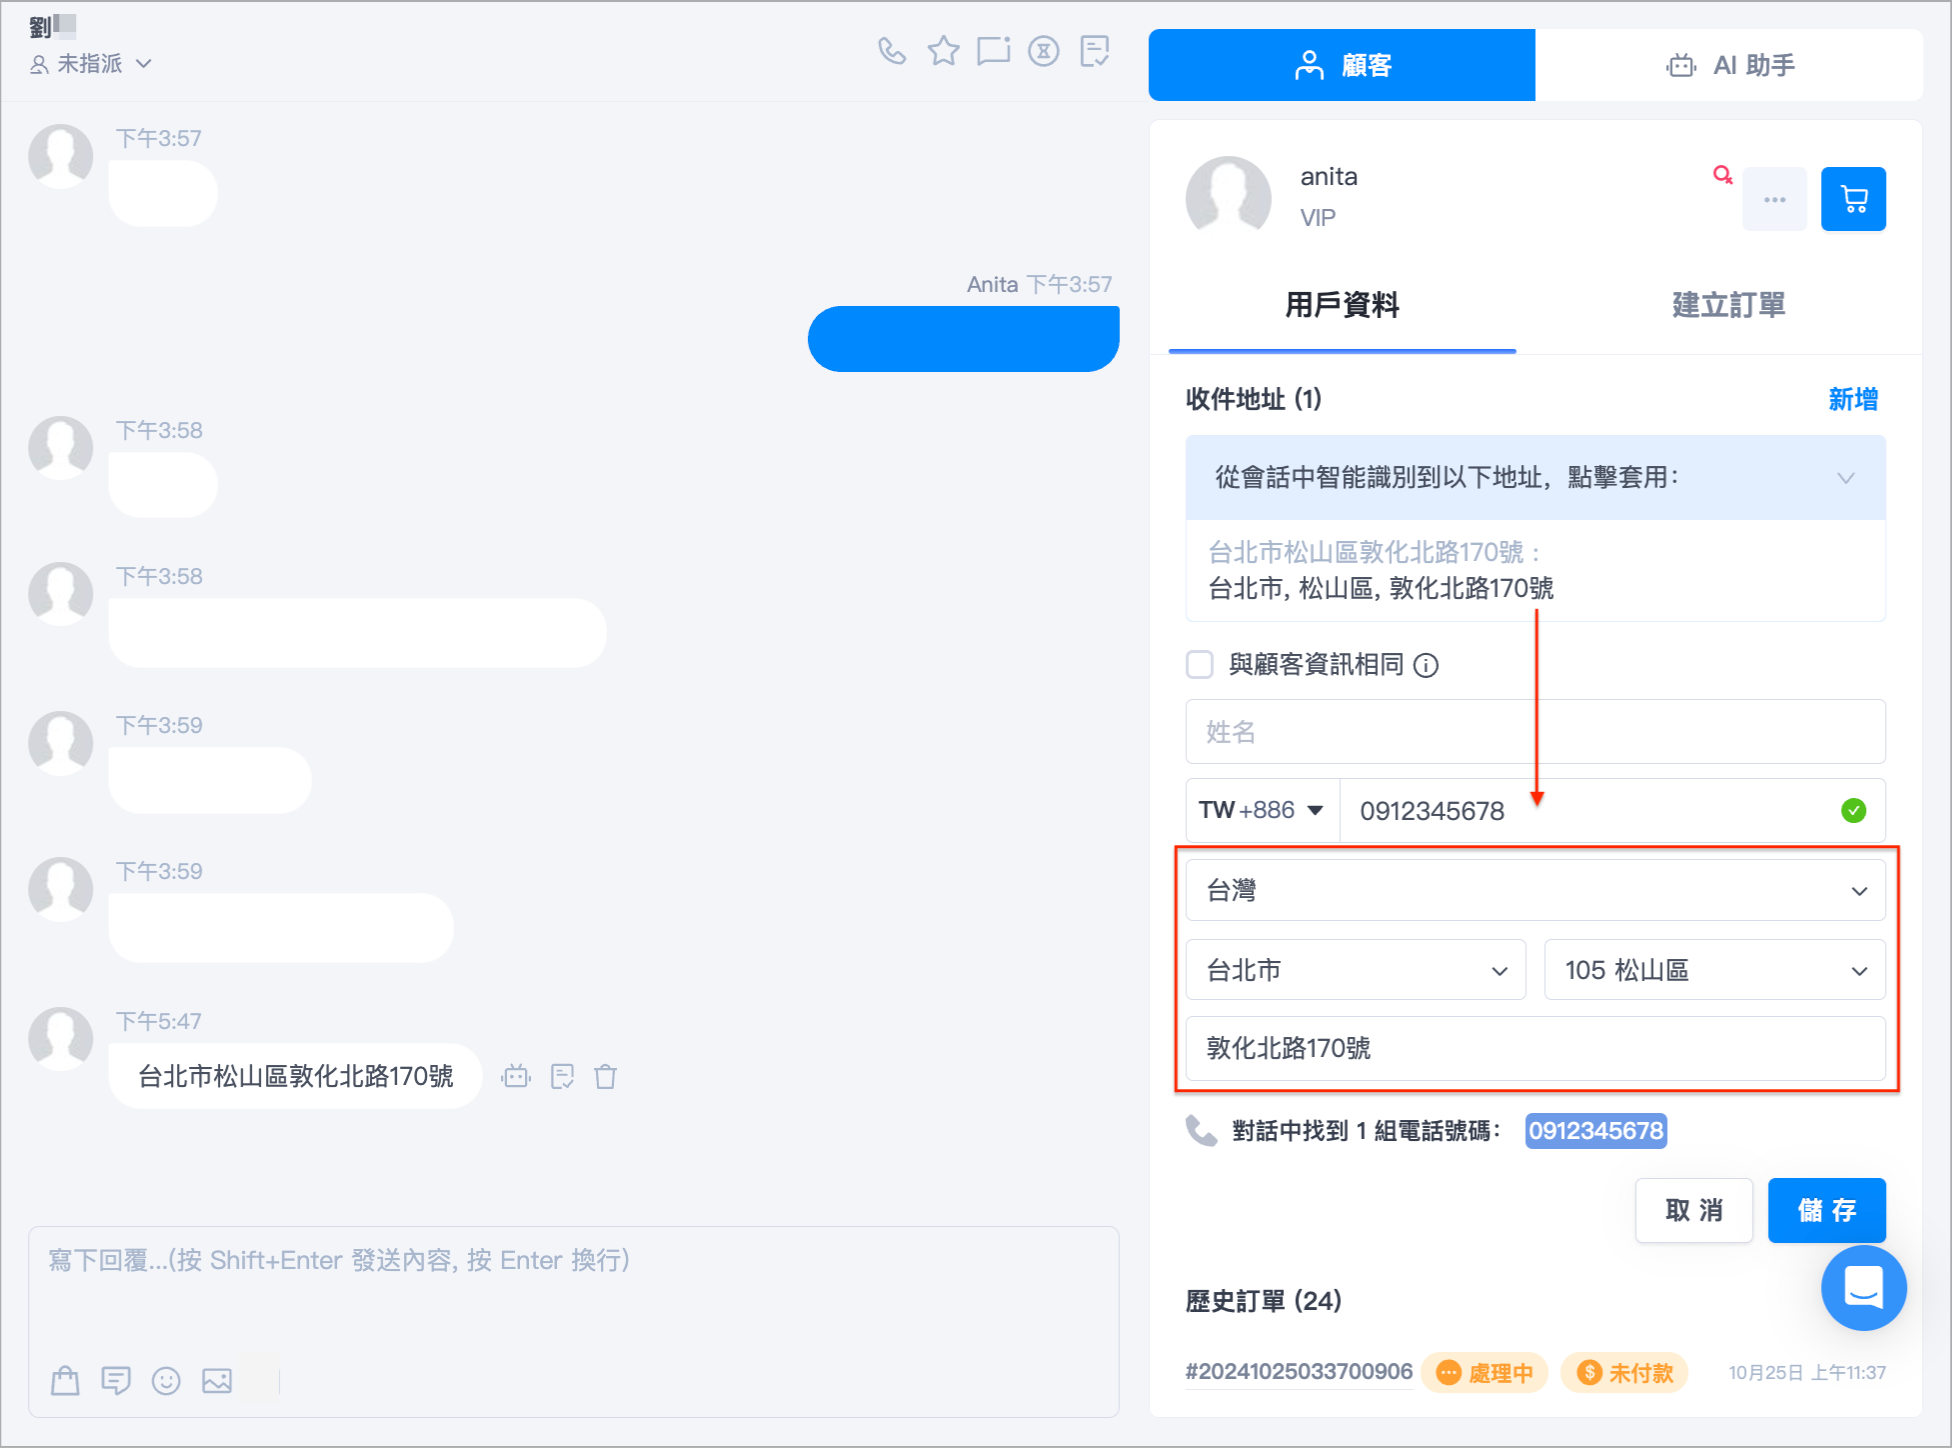This screenshot has height=1448, width=1952.
Task: Select the 用戶資料 tab
Action: pyautogui.click(x=1342, y=306)
